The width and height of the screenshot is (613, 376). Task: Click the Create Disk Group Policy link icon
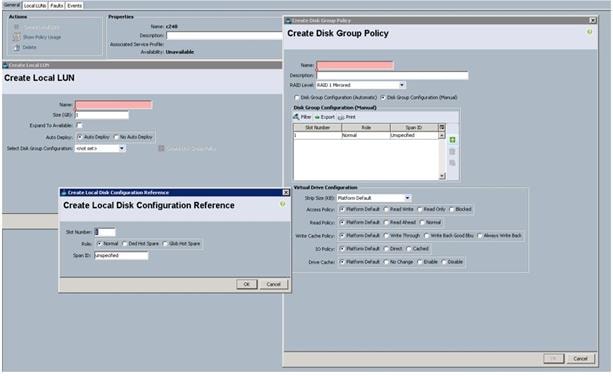[161, 149]
